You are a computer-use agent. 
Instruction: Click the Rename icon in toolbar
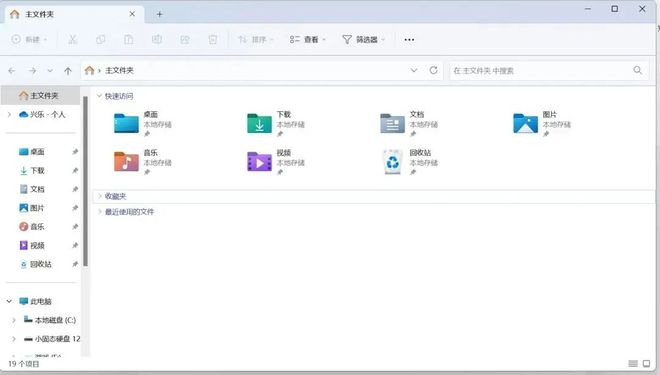point(157,40)
